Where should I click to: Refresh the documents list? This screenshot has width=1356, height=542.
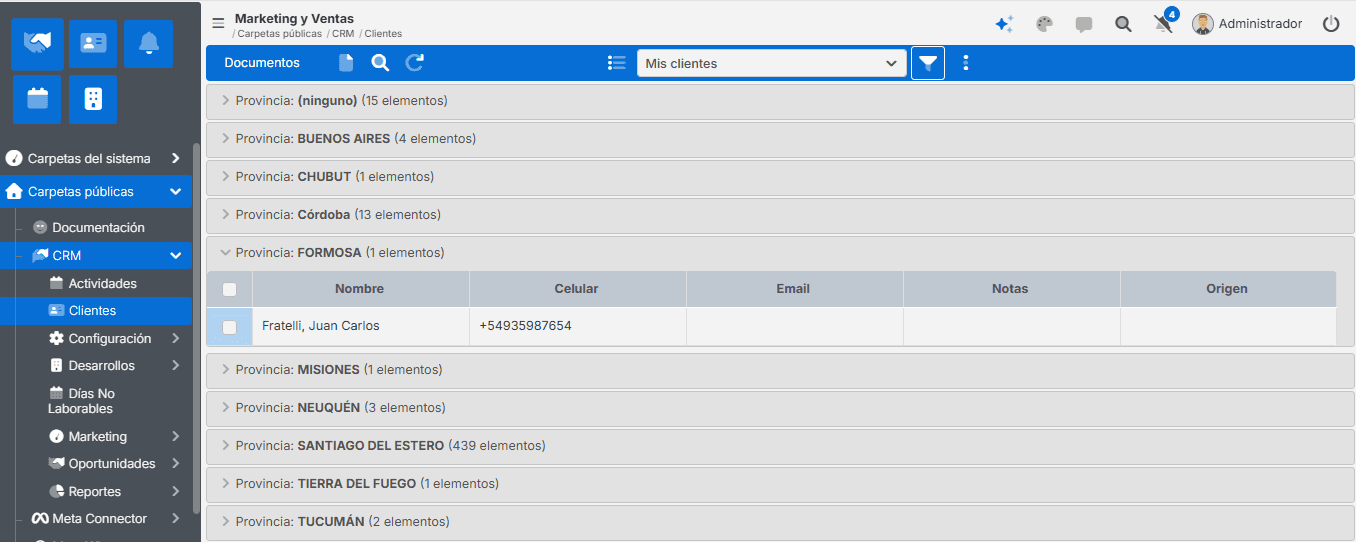[415, 63]
